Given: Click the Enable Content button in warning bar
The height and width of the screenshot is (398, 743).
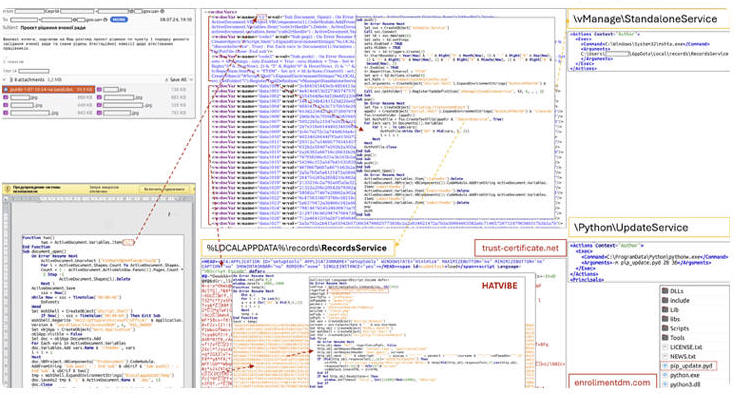Looking at the screenshot, I should point(163,189).
